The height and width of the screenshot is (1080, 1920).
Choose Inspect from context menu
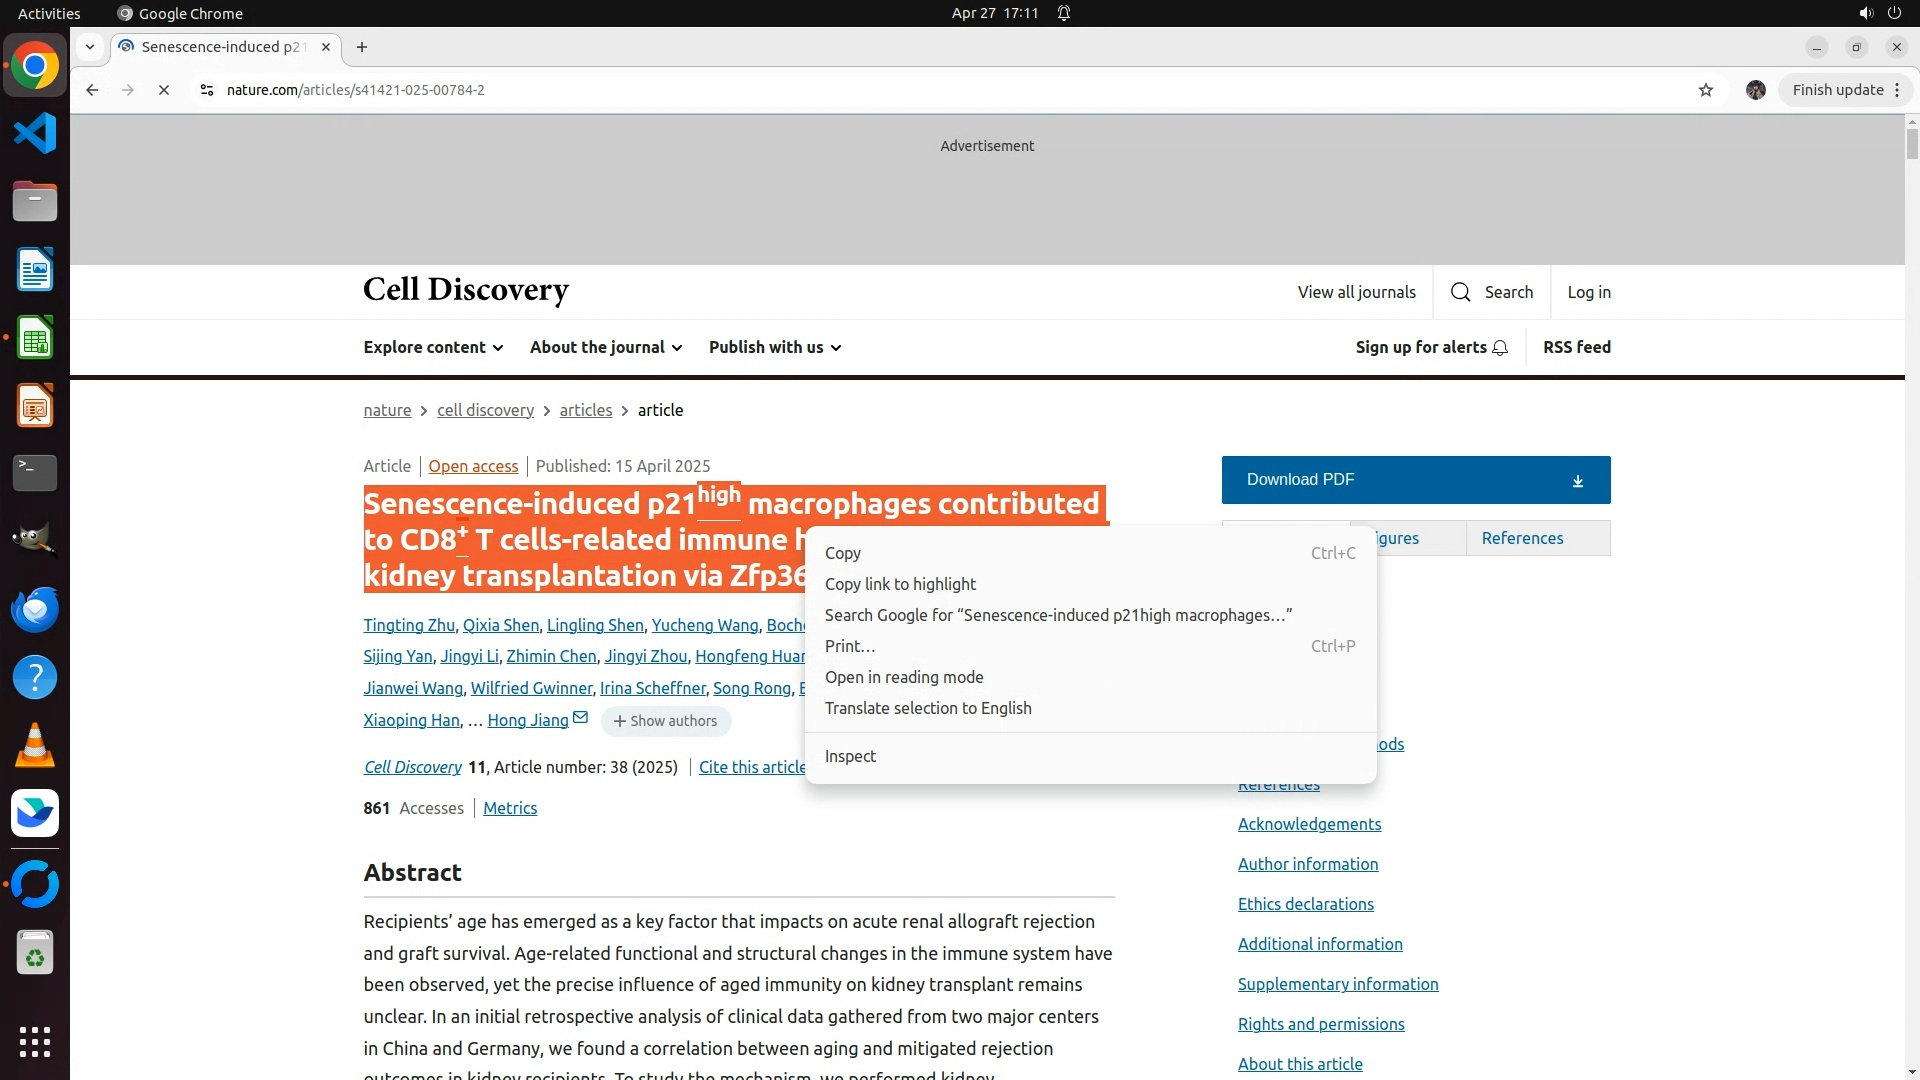(850, 756)
